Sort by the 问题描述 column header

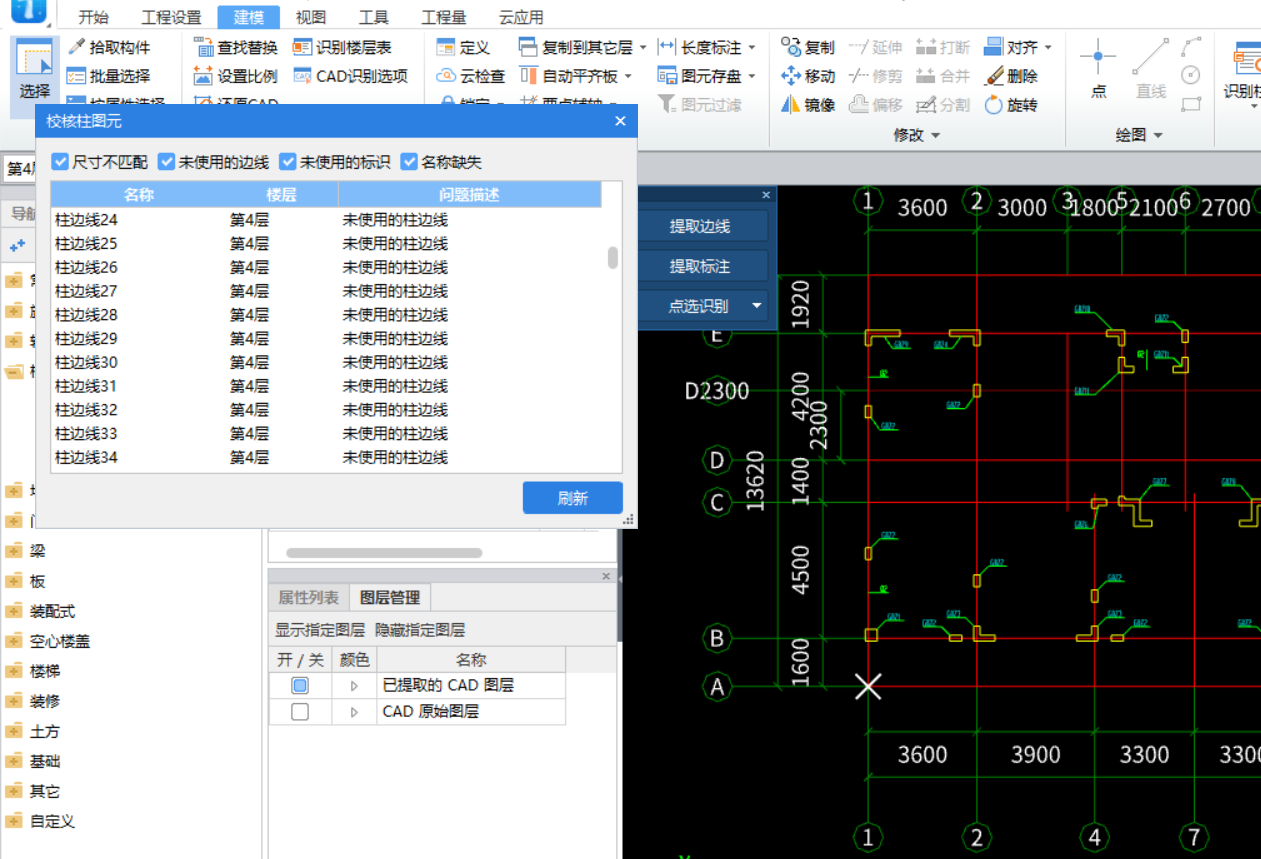pos(470,194)
